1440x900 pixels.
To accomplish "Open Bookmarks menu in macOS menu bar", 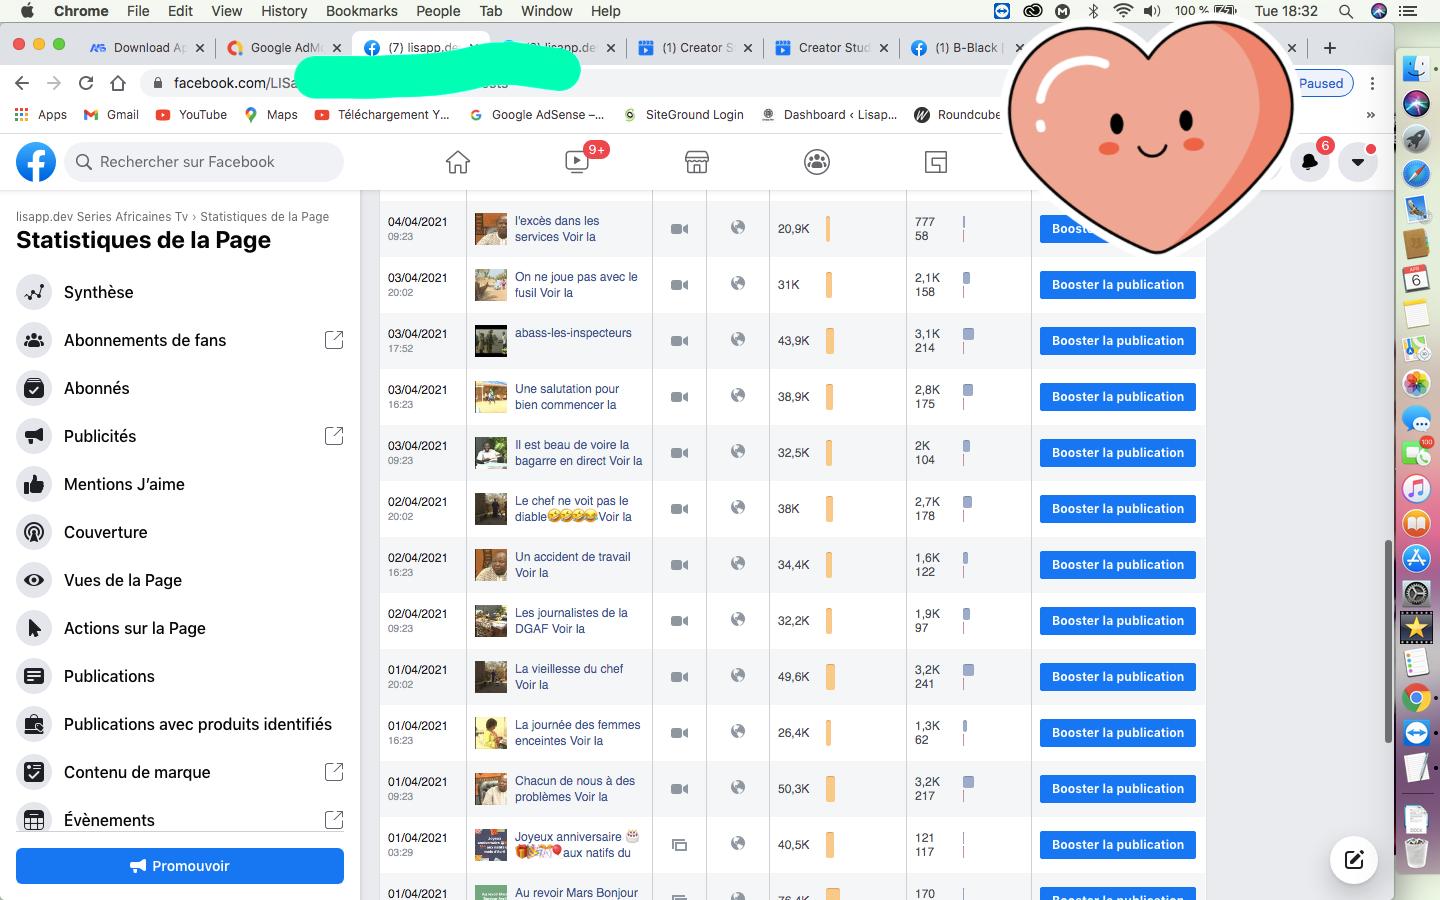I will click(x=361, y=11).
